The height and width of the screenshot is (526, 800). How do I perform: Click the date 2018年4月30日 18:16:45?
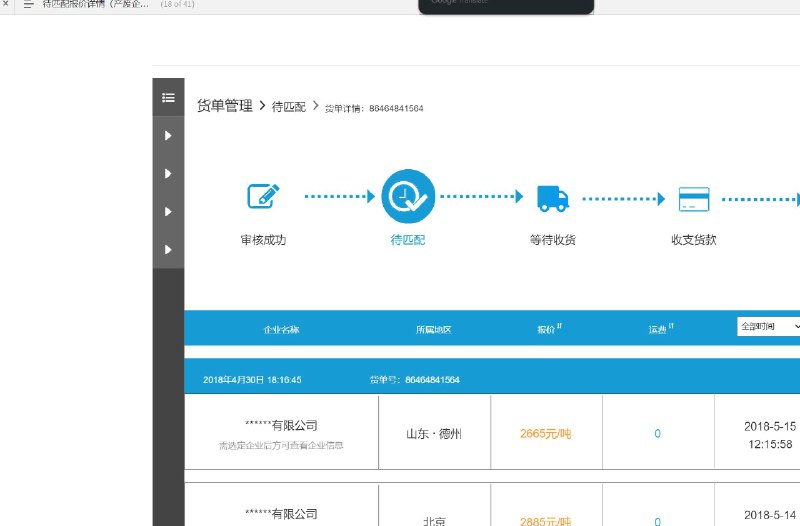click(x=252, y=380)
